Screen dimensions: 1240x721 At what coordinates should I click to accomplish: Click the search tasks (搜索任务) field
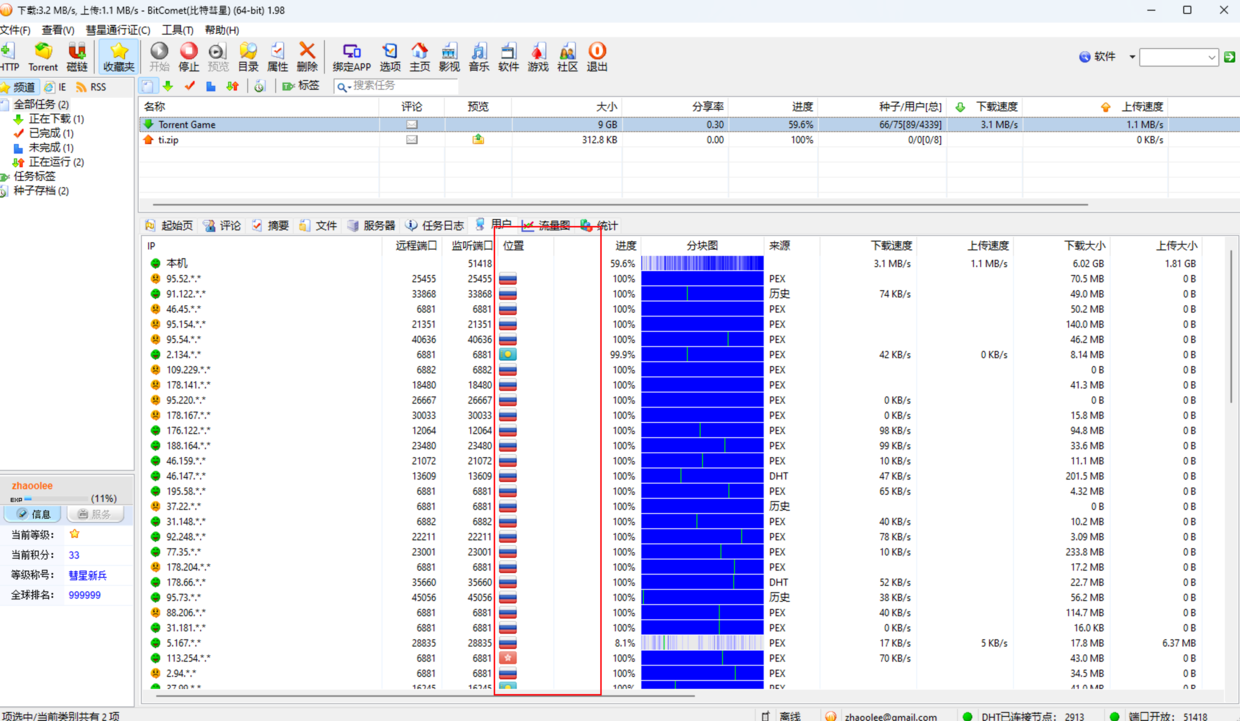(x=395, y=87)
